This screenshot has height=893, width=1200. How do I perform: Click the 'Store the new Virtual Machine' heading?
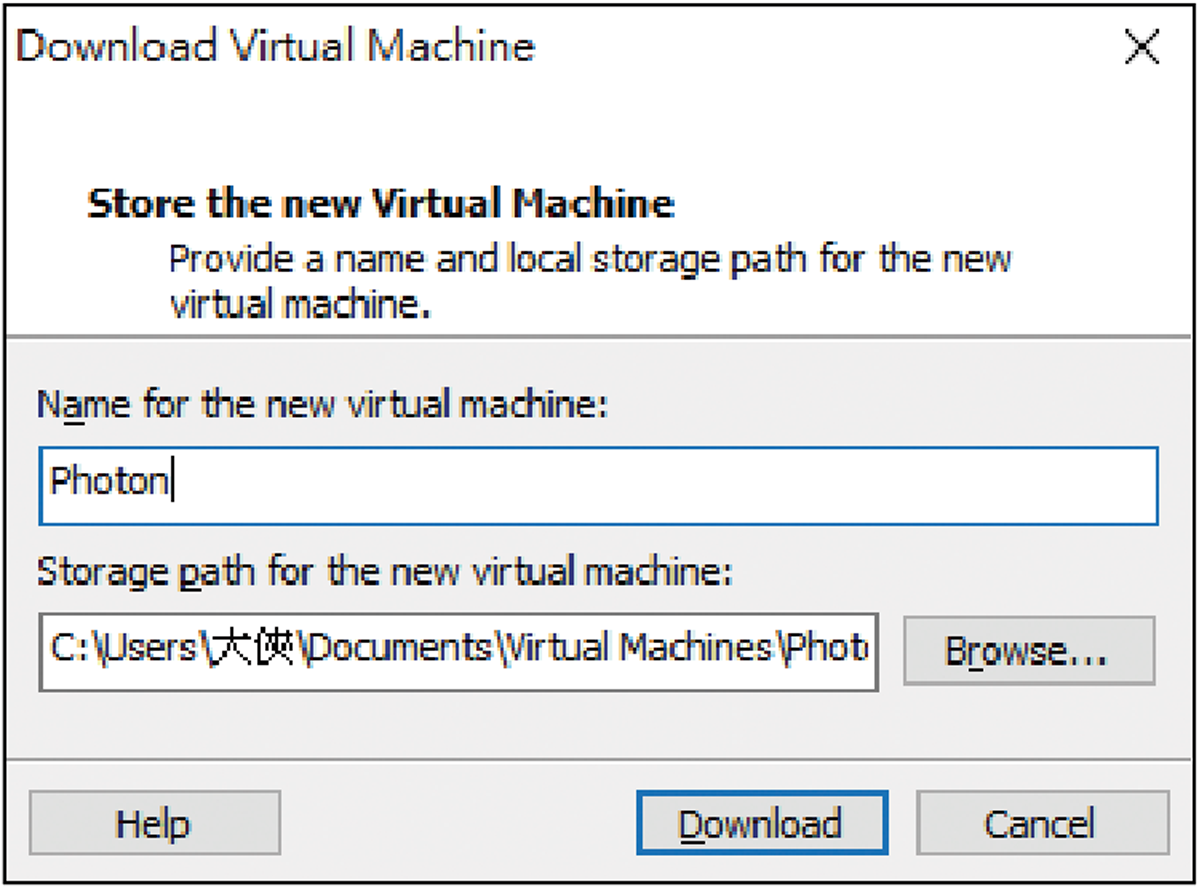pos(381,204)
